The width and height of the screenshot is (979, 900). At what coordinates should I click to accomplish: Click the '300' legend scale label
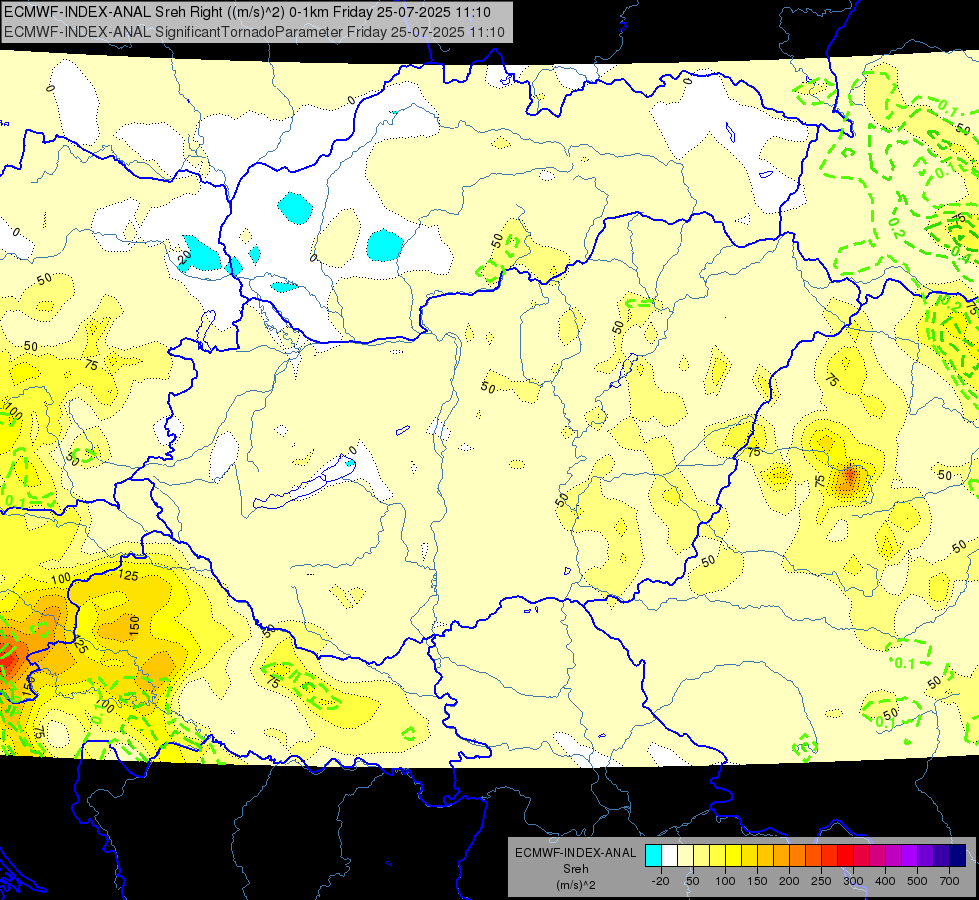[854, 881]
